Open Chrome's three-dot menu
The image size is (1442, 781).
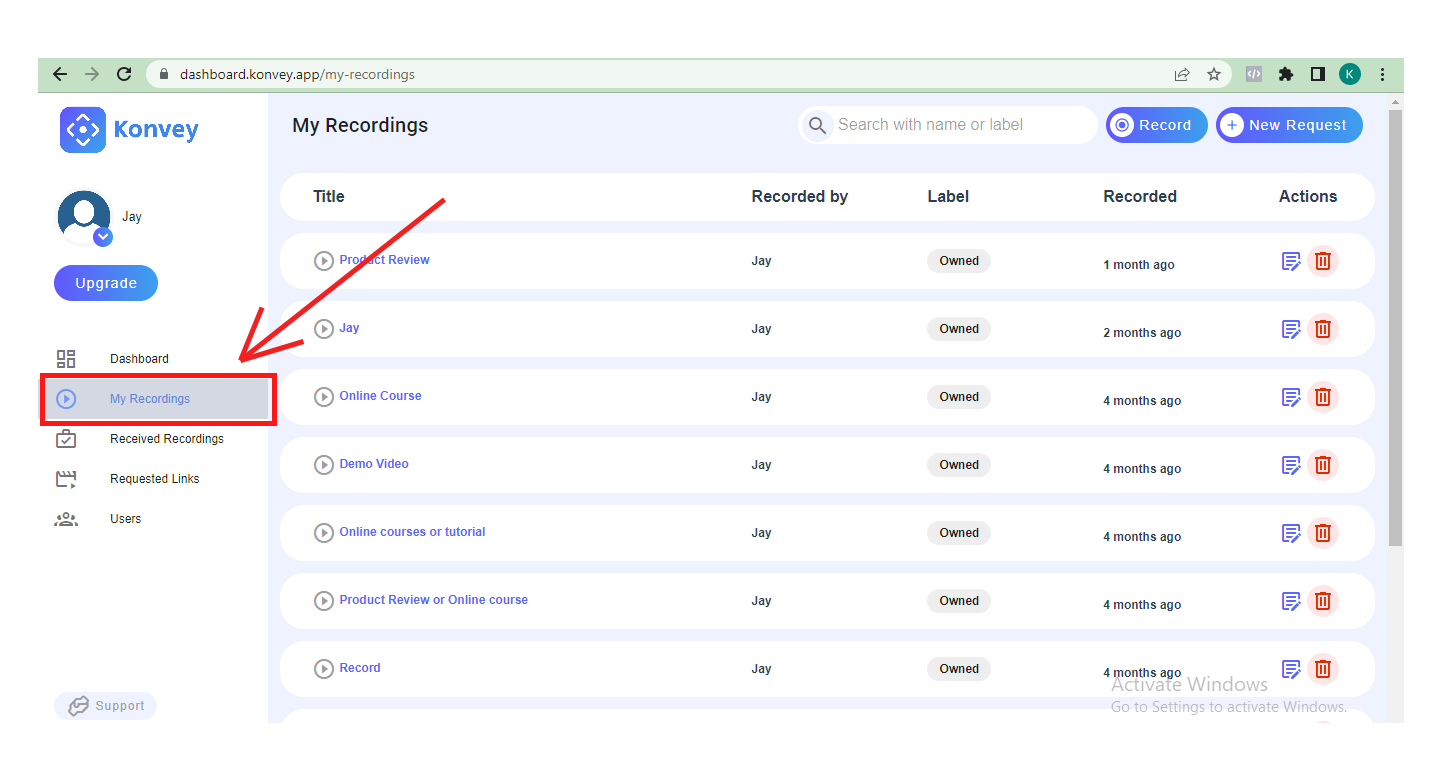coord(1383,74)
